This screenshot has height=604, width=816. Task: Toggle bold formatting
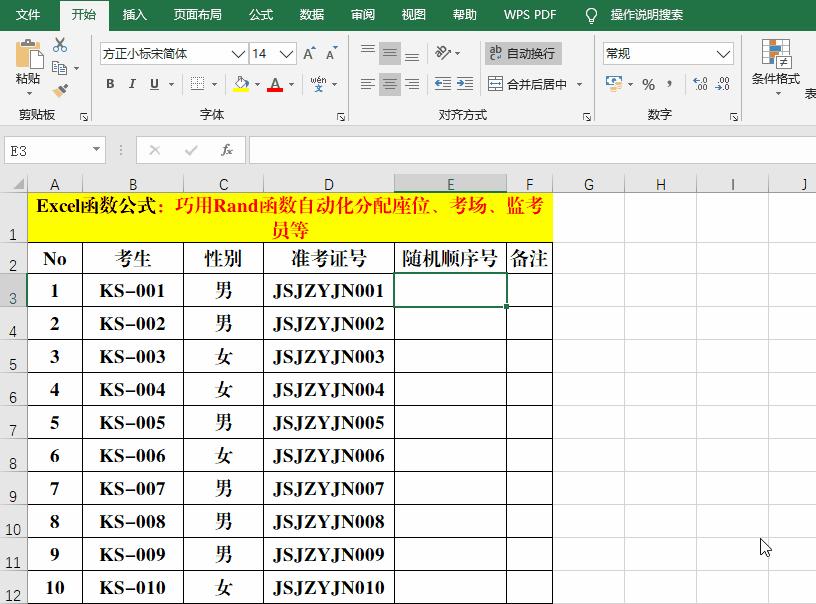coord(110,84)
